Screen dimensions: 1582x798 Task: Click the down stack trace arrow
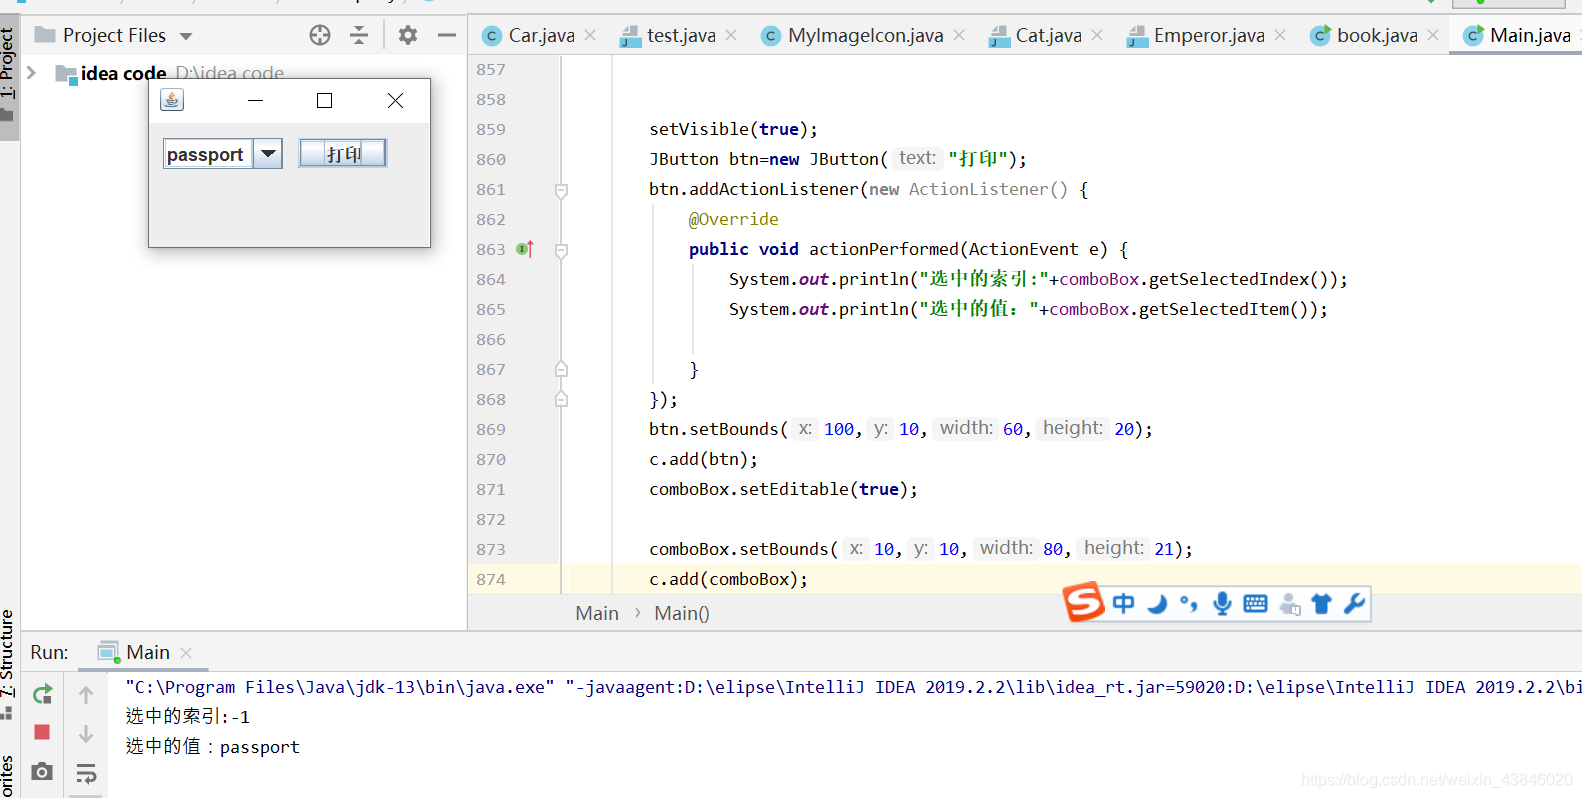point(86,733)
